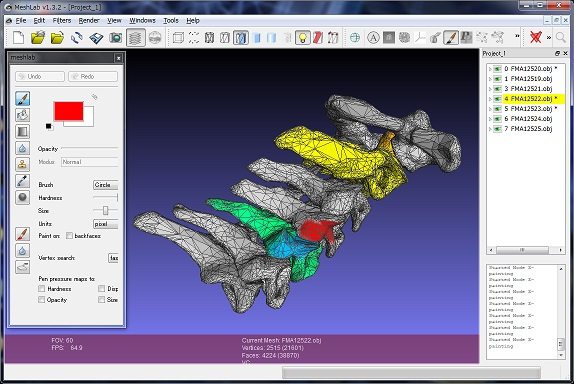Click the Undo button
The height and width of the screenshot is (384, 574).
[x=40, y=77]
